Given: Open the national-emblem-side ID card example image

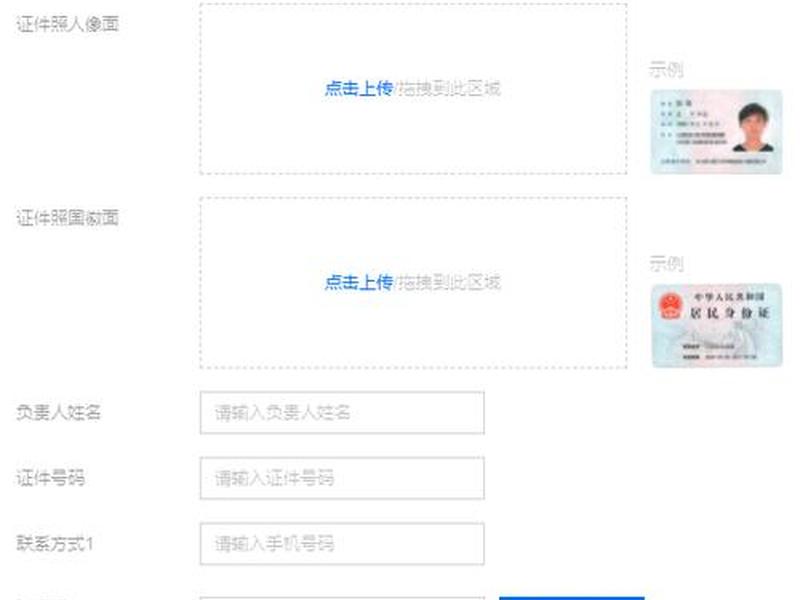Looking at the screenshot, I should point(716,326).
